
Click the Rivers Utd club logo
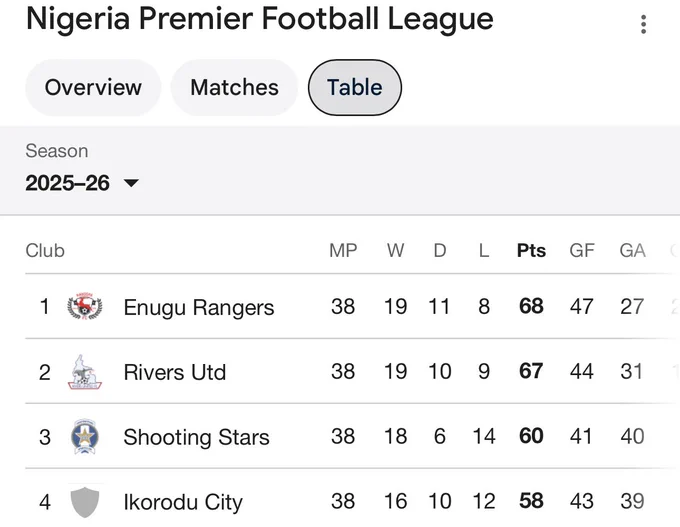pyautogui.click(x=85, y=372)
